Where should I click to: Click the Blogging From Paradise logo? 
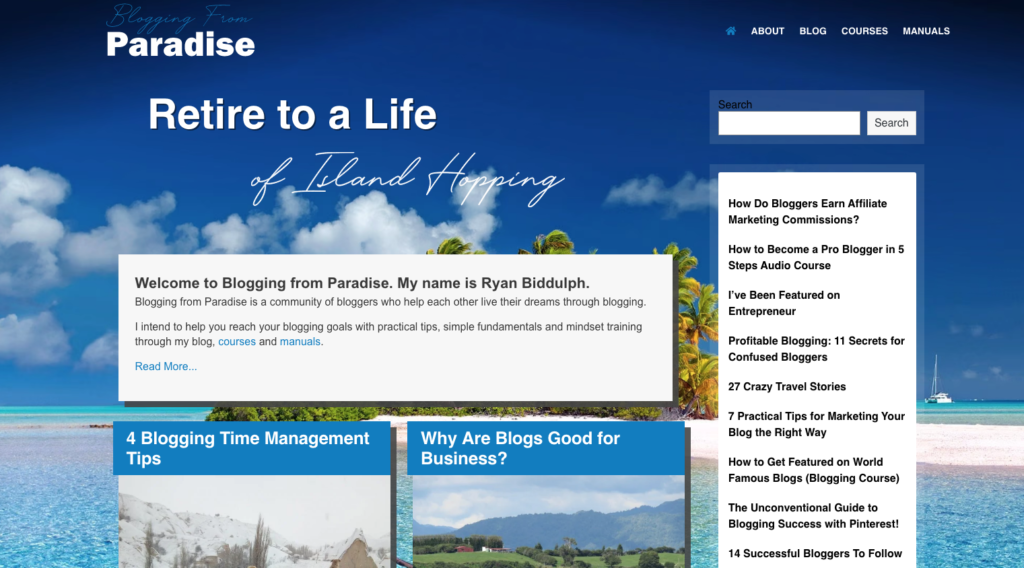(180, 31)
